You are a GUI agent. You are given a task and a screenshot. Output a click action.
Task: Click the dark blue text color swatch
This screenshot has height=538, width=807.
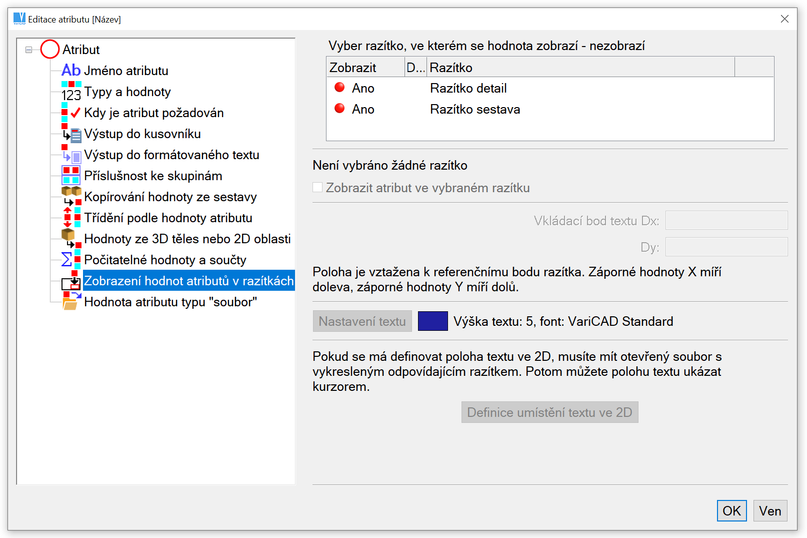tap(432, 321)
